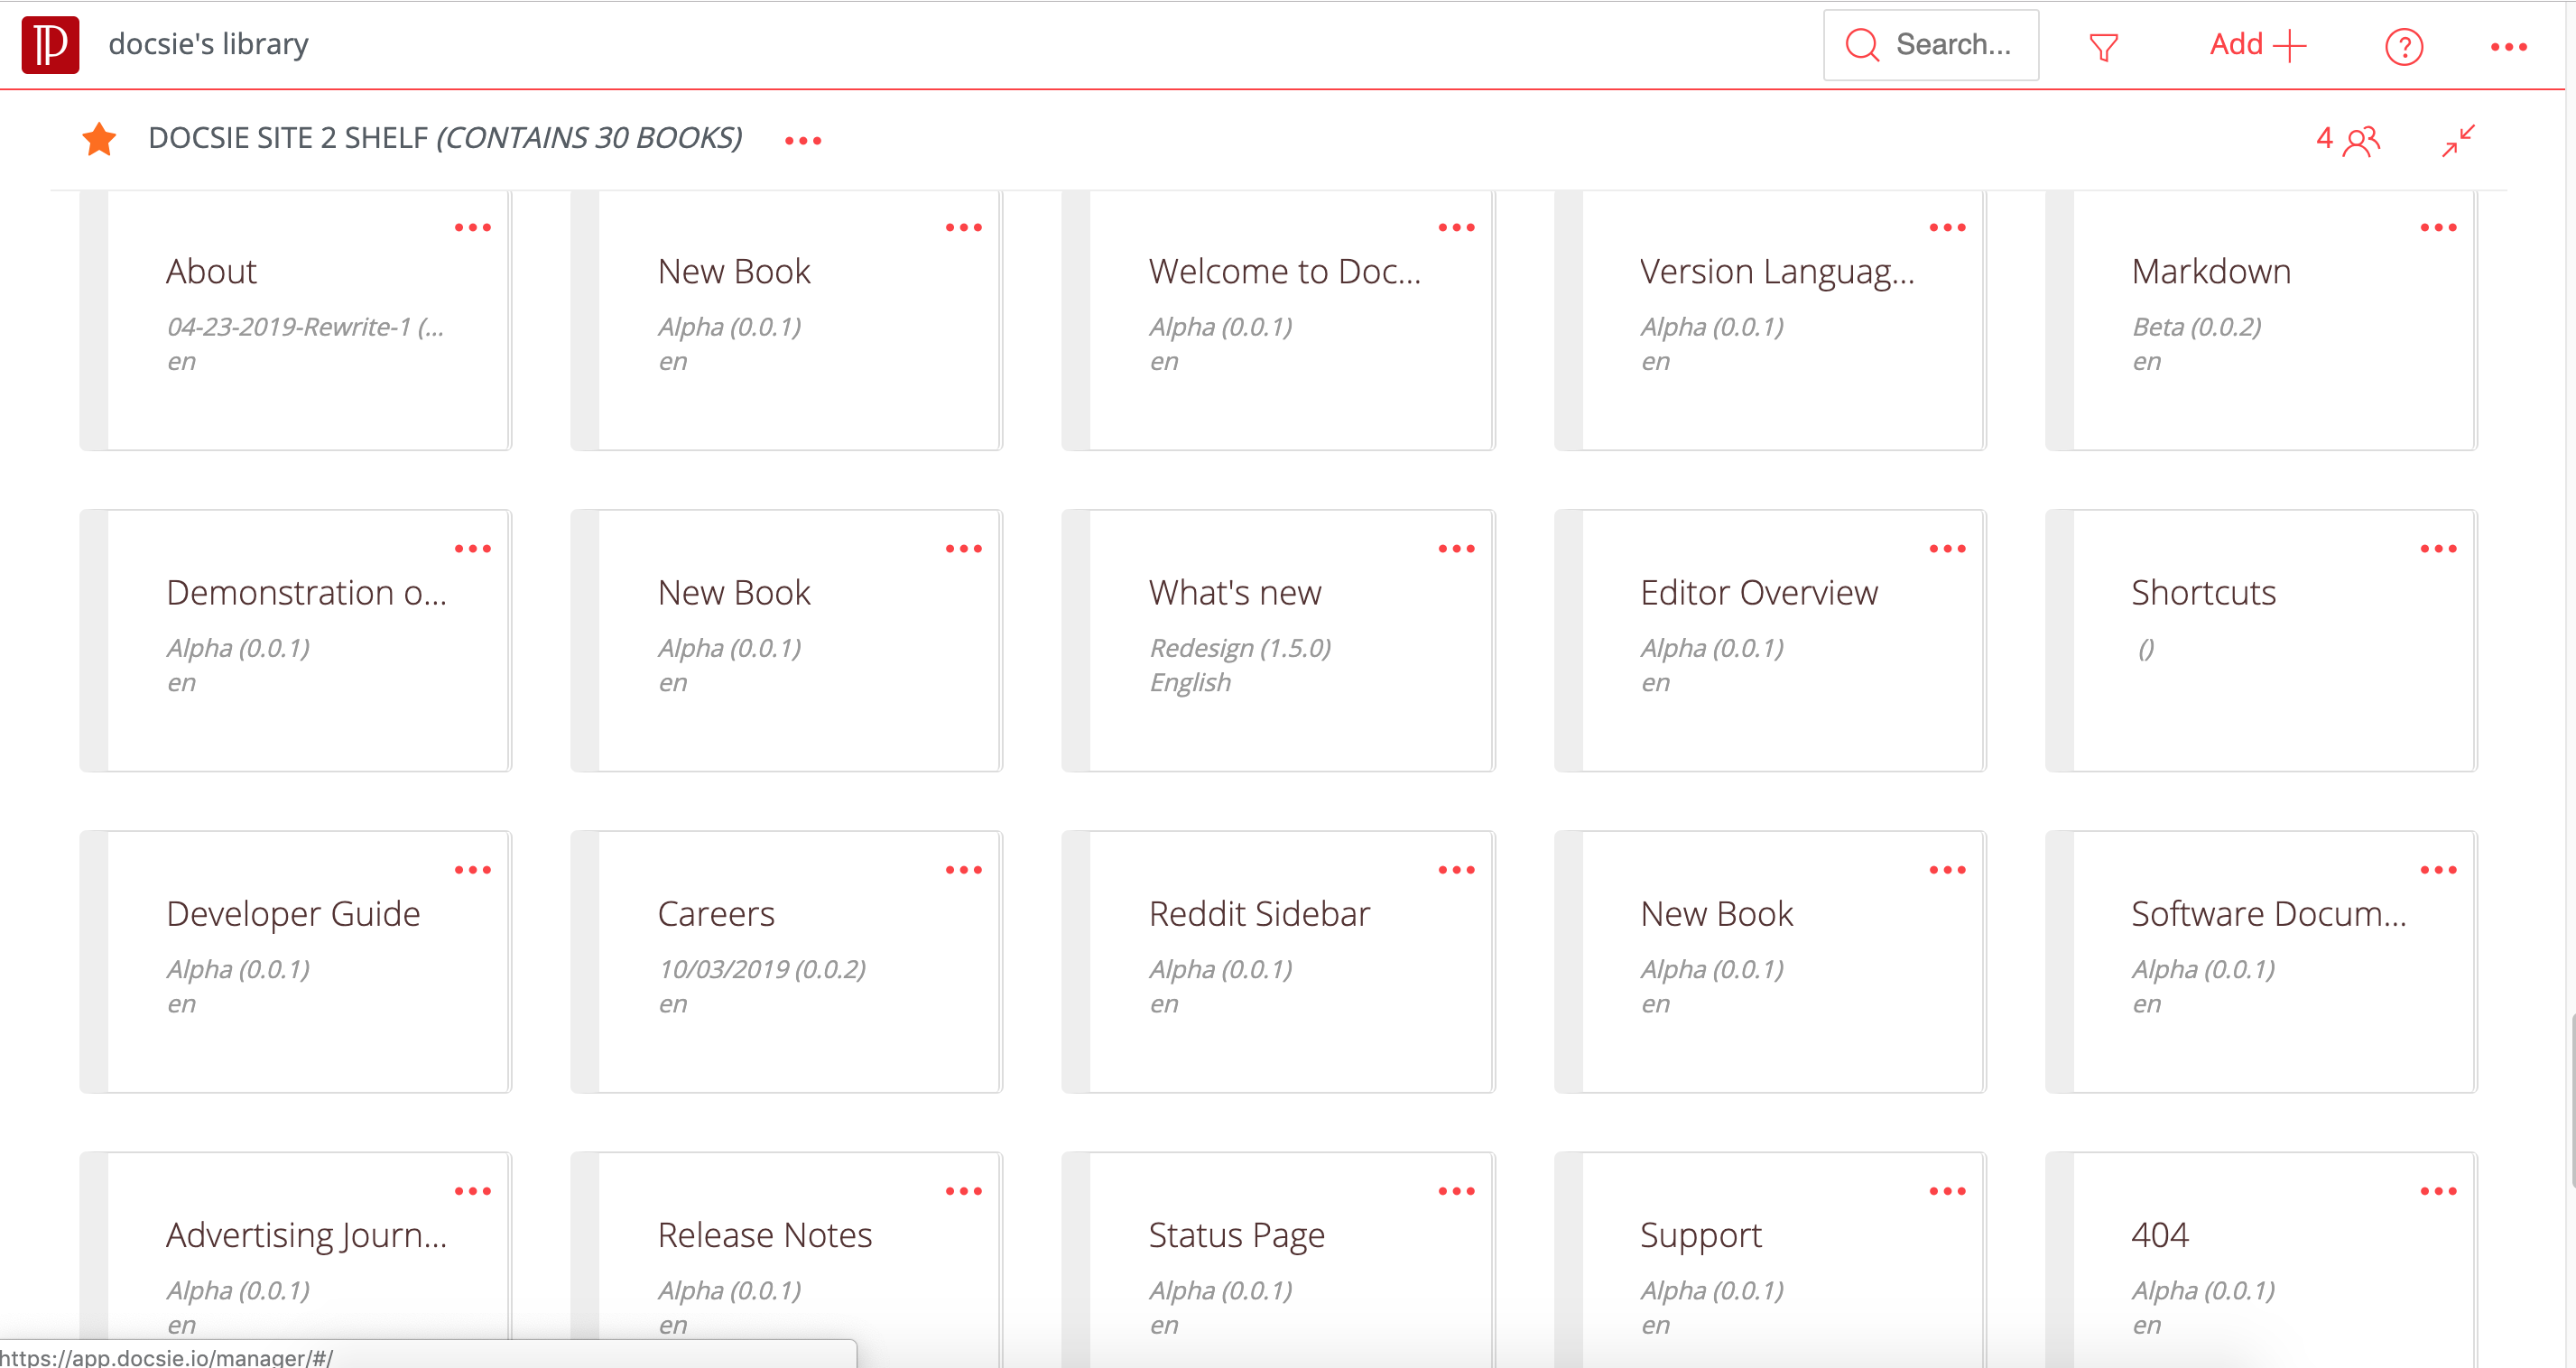Click the Docsie logo icon

click(x=50, y=44)
